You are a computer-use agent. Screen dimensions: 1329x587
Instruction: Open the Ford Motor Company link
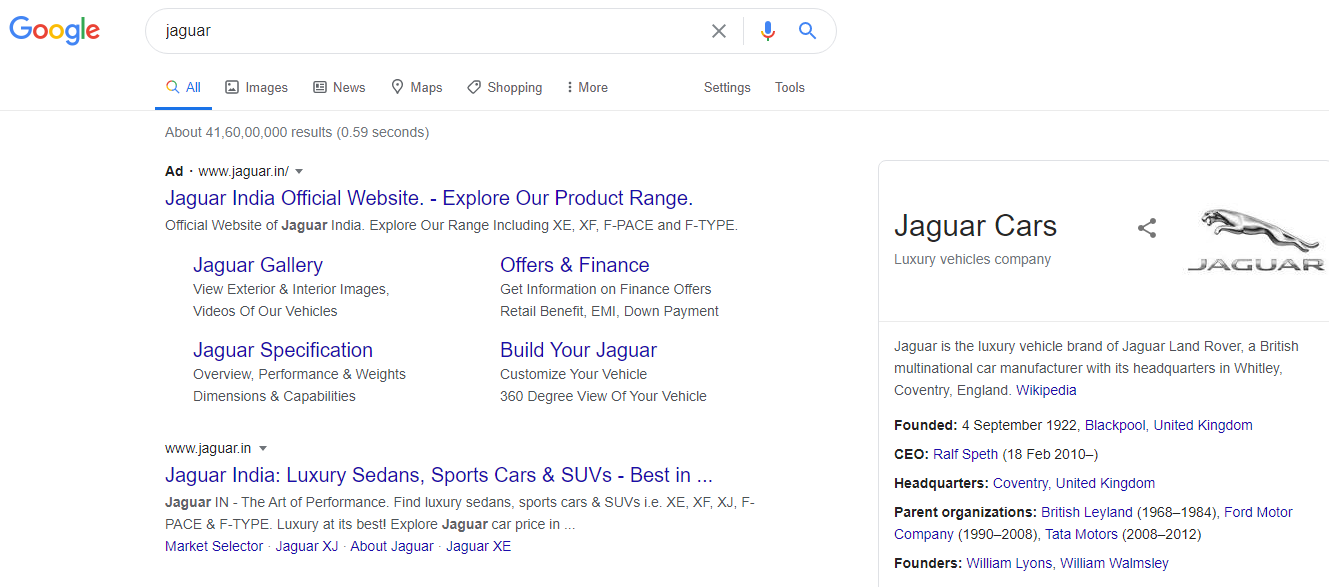click(x=1258, y=512)
